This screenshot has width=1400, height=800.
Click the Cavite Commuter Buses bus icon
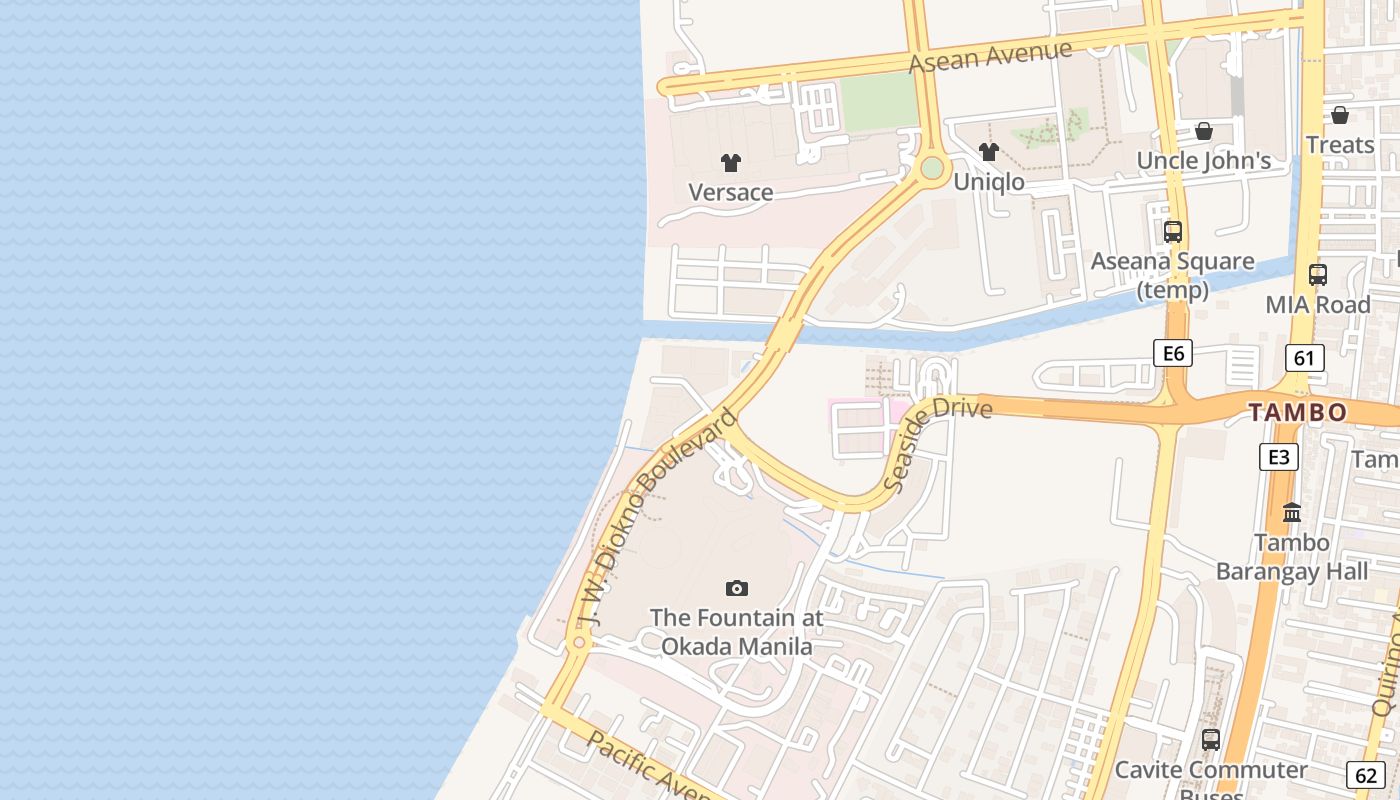(x=1211, y=740)
